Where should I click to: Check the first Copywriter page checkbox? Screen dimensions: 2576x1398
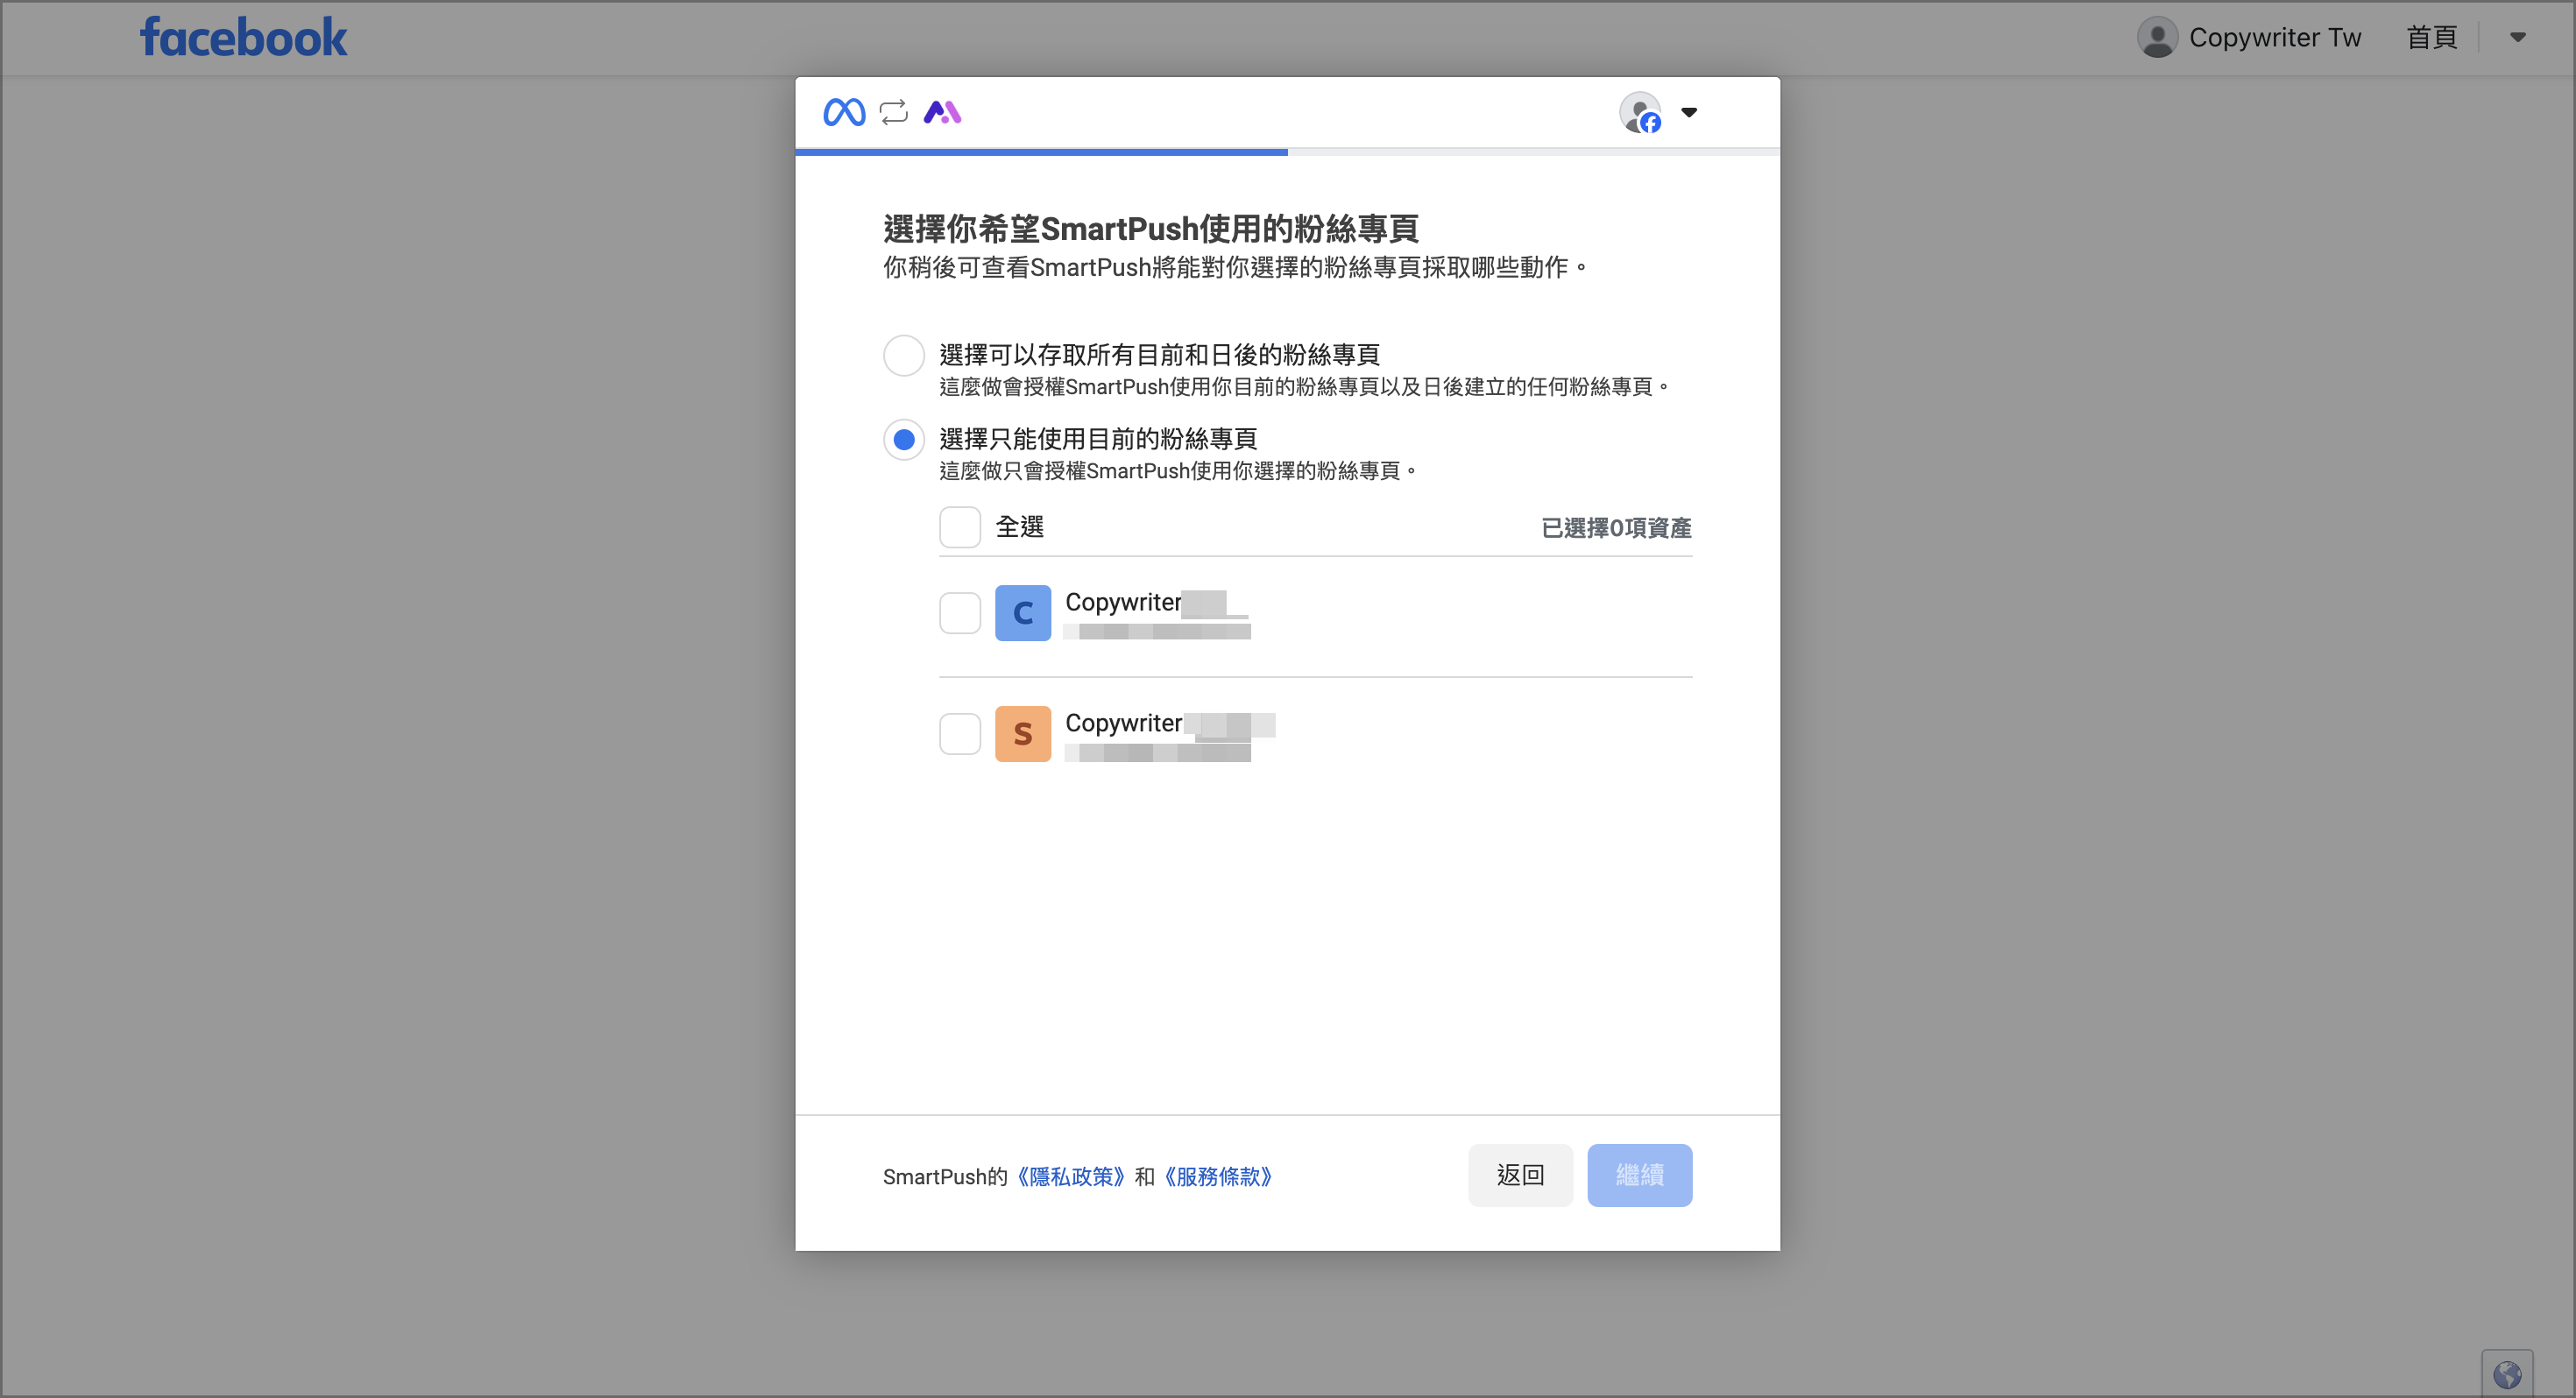[x=959, y=613]
